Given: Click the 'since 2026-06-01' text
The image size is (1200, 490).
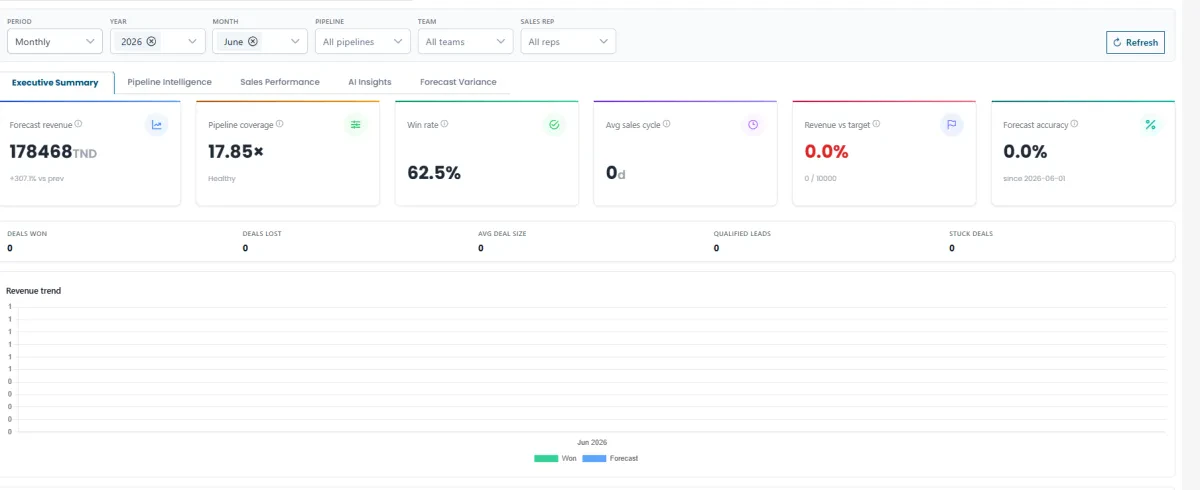Looking at the screenshot, I should click(x=1032, y=178).
